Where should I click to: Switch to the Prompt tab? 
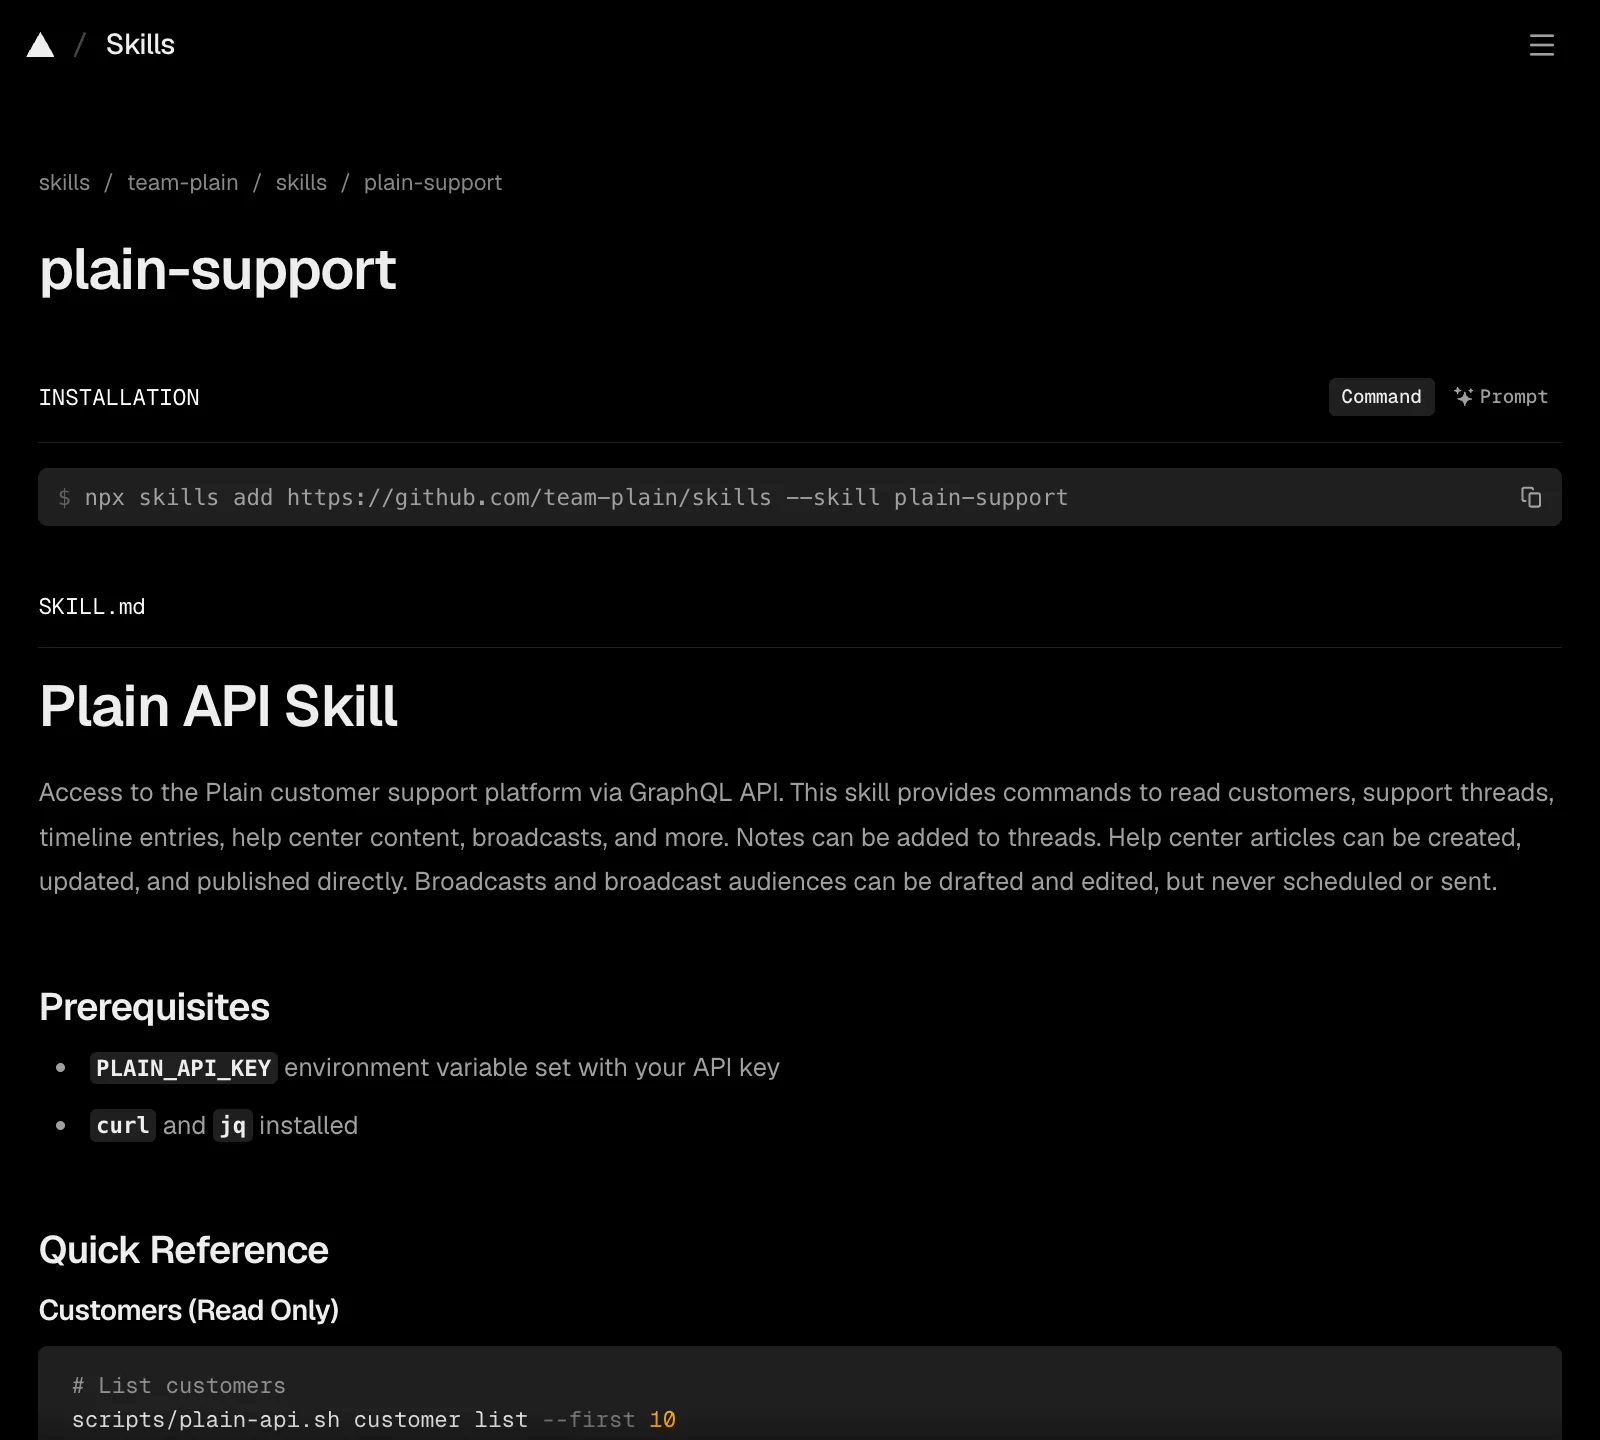(x=1500, y=397)
